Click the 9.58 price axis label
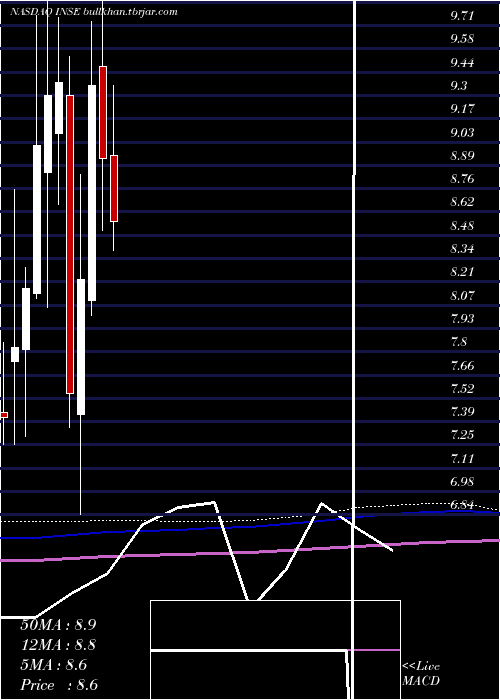500x700 pixels. click(x=462, y=39)
